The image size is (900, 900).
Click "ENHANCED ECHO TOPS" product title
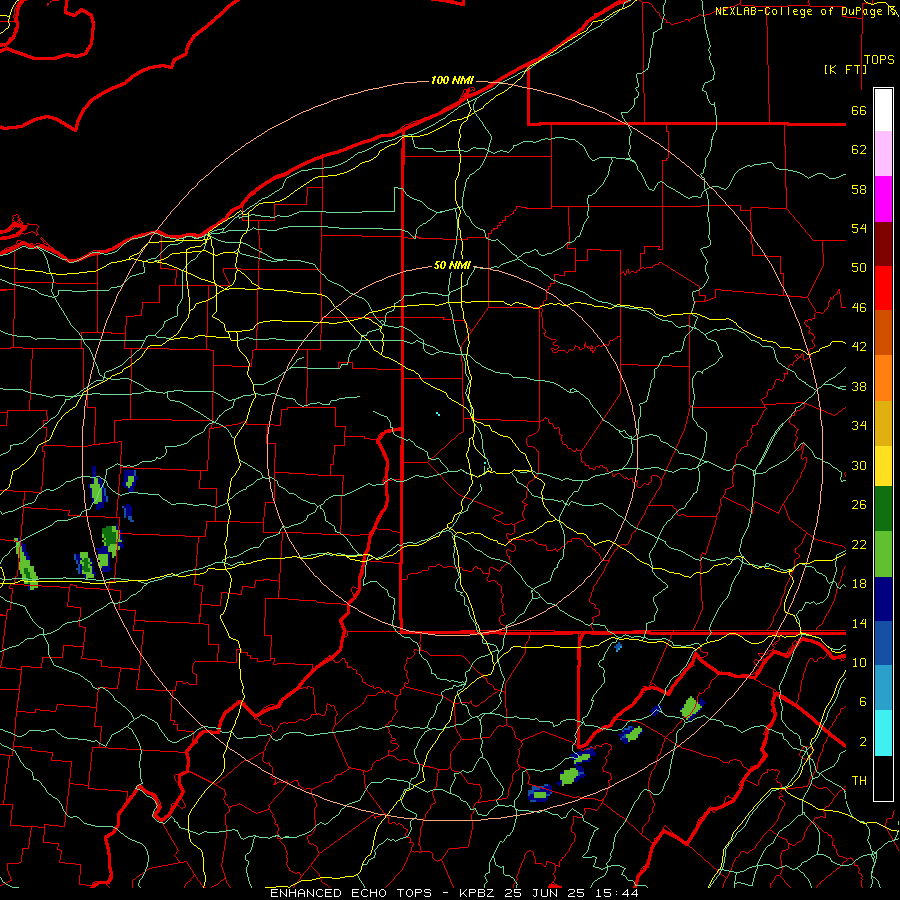tap(351, 893)
